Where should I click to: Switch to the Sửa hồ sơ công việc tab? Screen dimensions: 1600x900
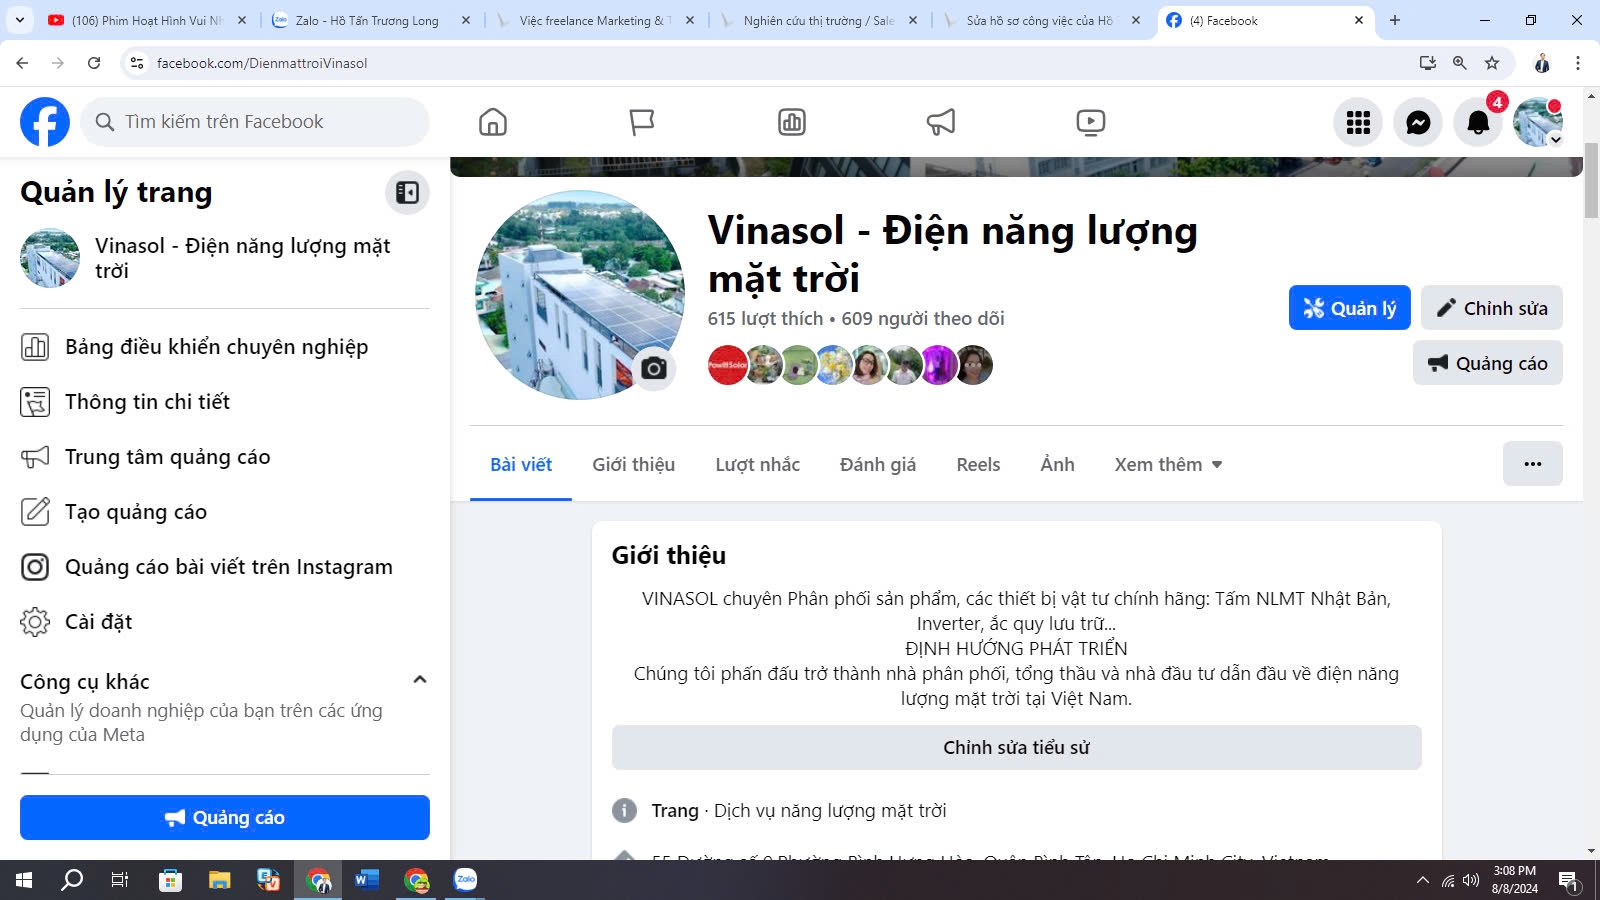[x=1041, y=20]
